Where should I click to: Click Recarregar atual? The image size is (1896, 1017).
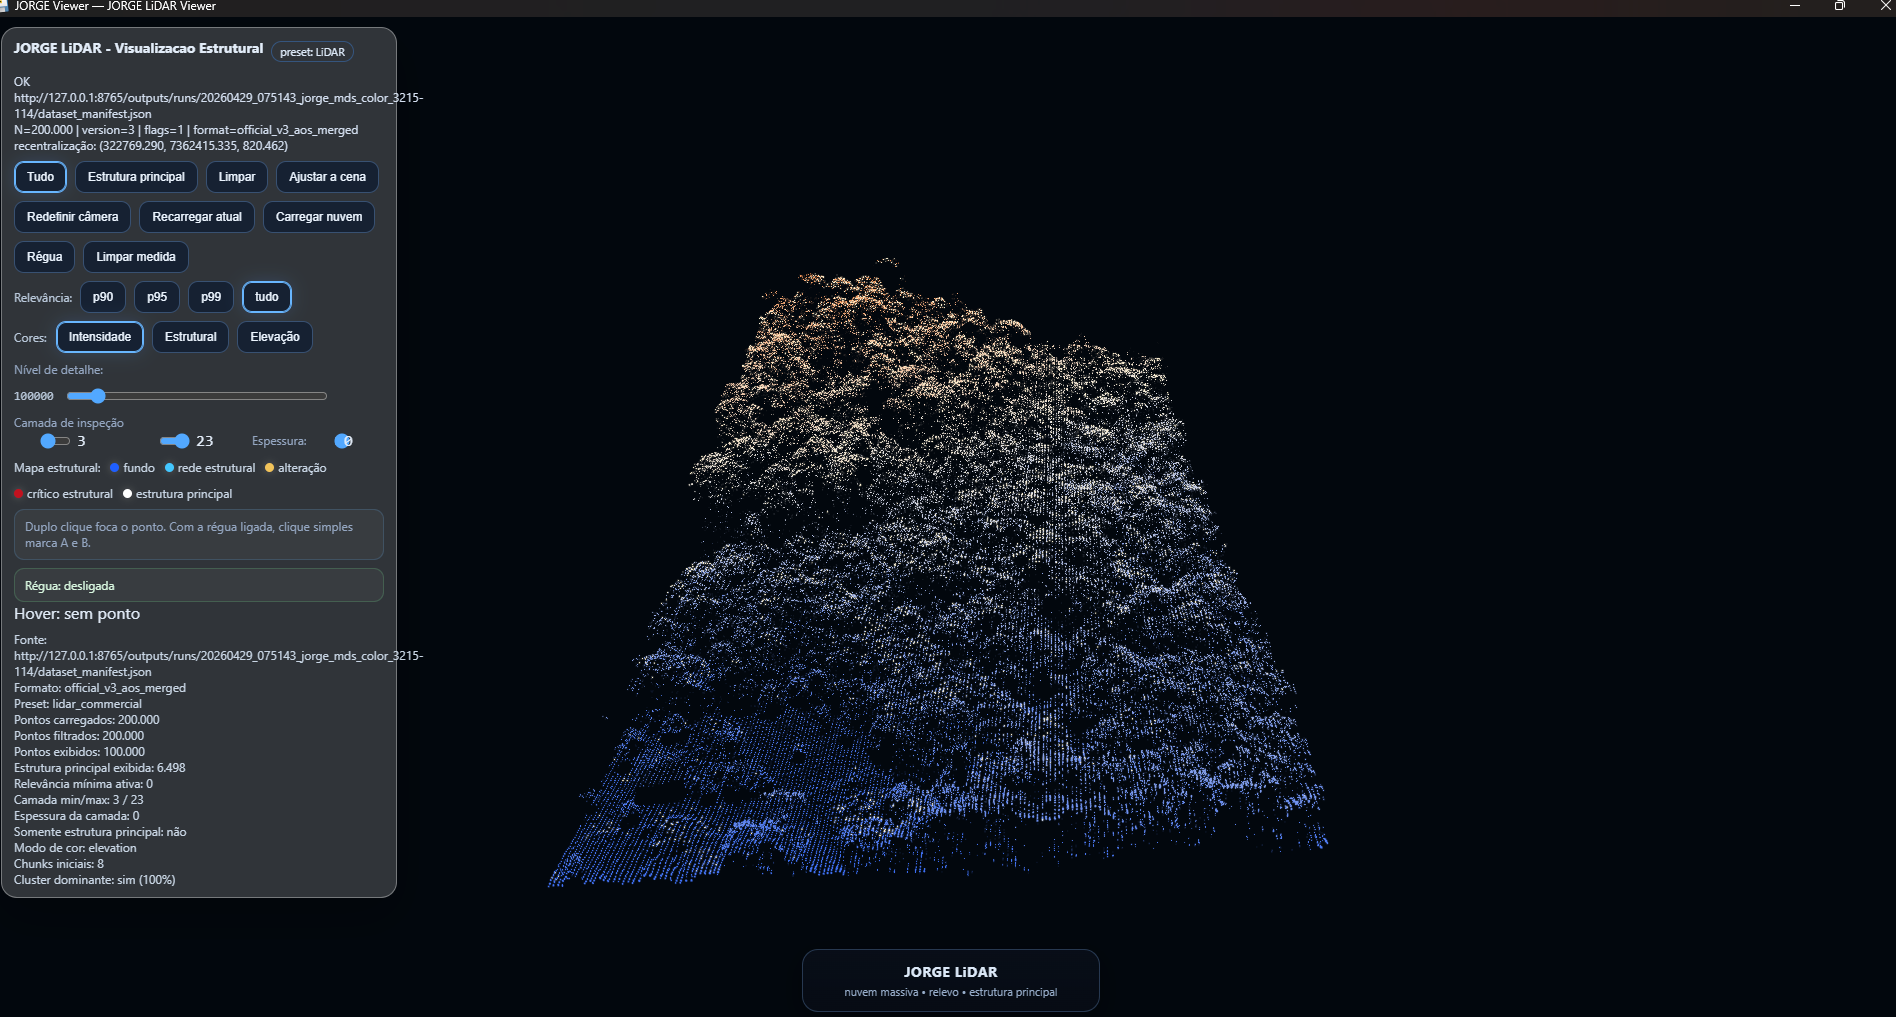click(x=197, y=217)
